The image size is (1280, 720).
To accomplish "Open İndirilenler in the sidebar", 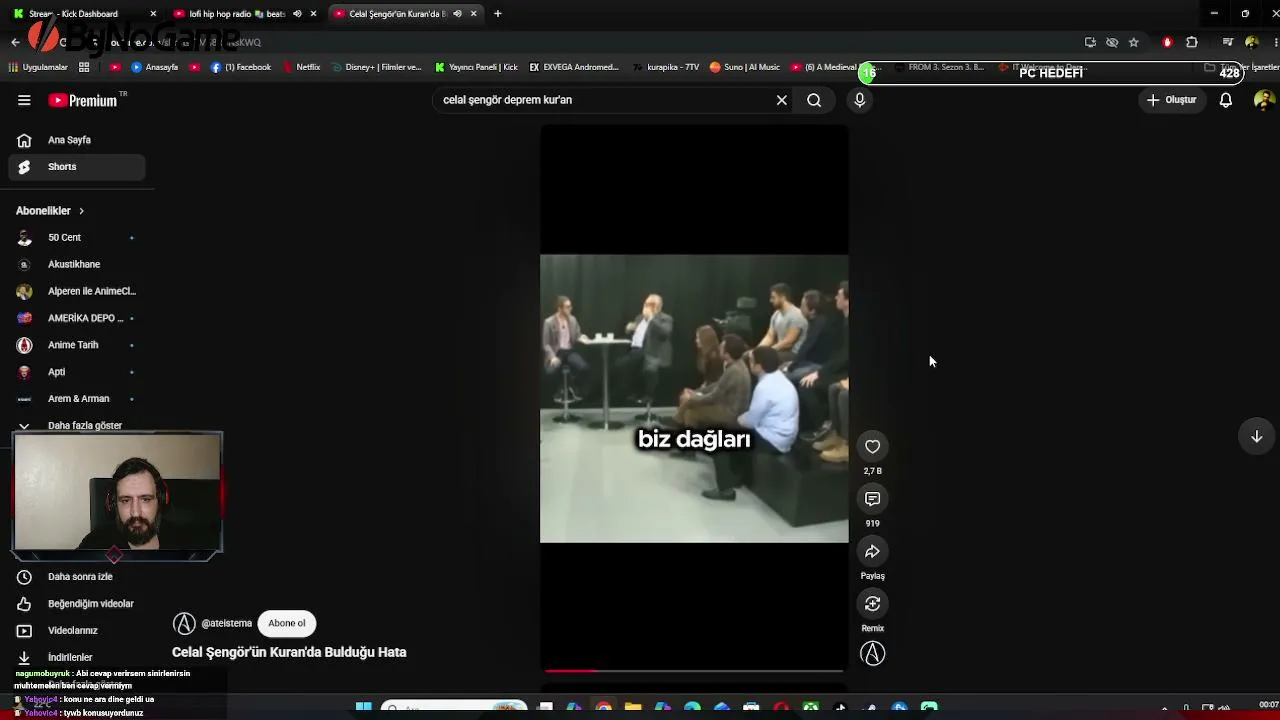I will pyautogui.click(x=77, y=658).
